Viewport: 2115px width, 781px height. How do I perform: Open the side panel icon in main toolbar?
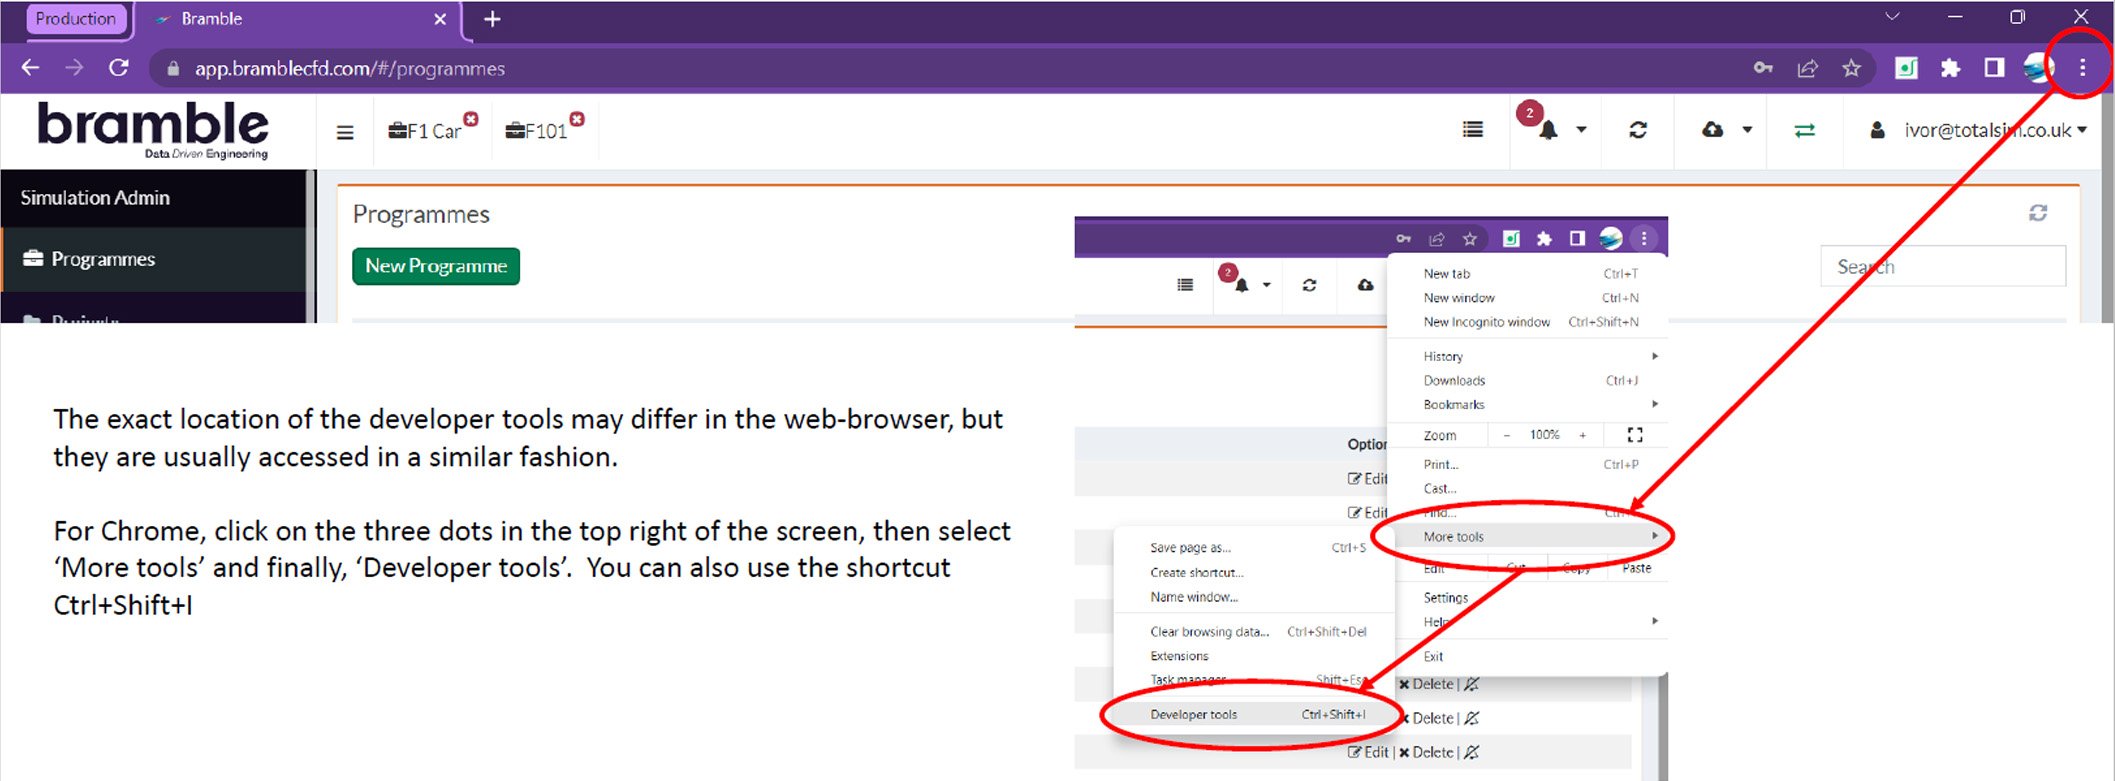(1994, 68)
